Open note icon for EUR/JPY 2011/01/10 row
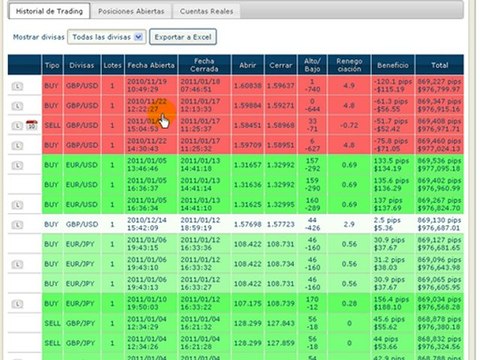 tap(17, 304)
